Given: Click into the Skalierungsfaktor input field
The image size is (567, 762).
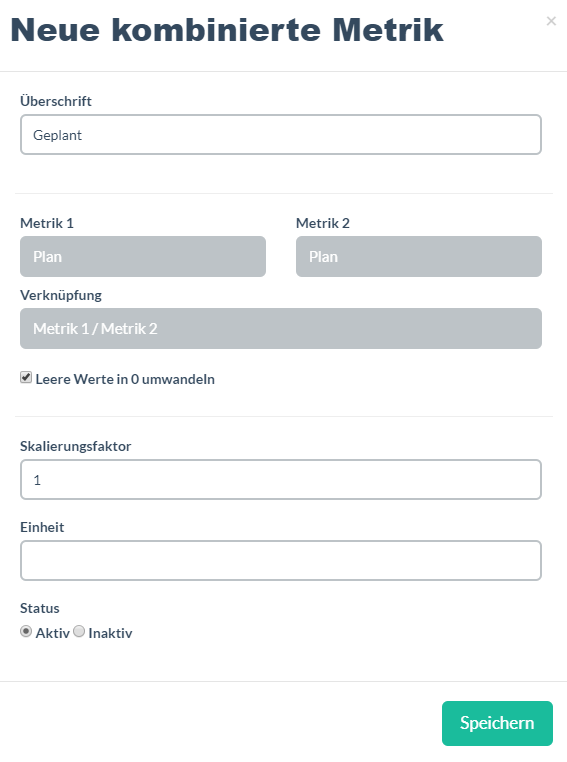Looking at the screenshot, I should tap(281, 480).
